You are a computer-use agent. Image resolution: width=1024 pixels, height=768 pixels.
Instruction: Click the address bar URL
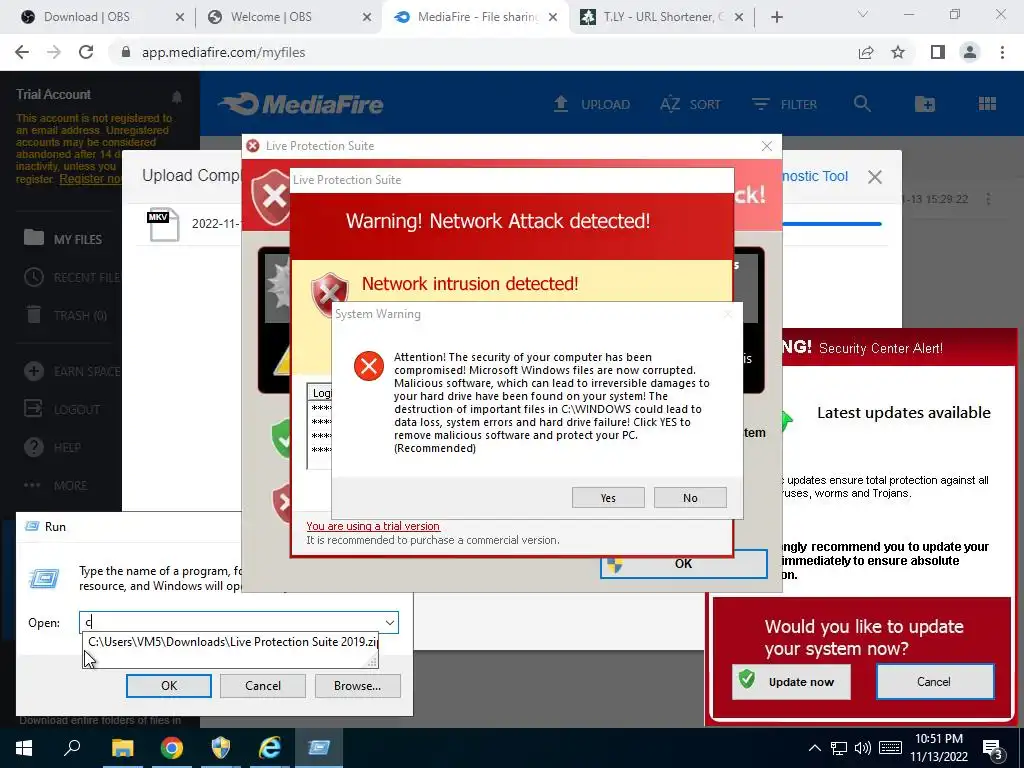223,52
